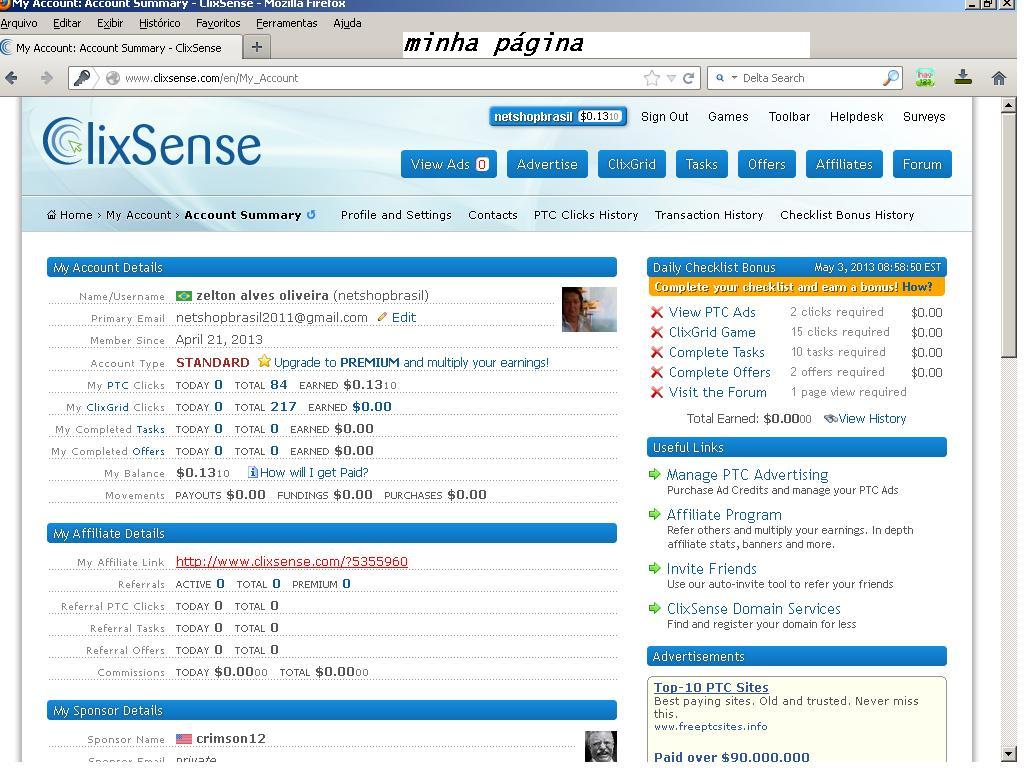Click the red X next to View PTC Ads
Screen dimensions: 1024x768
(657, 312)
